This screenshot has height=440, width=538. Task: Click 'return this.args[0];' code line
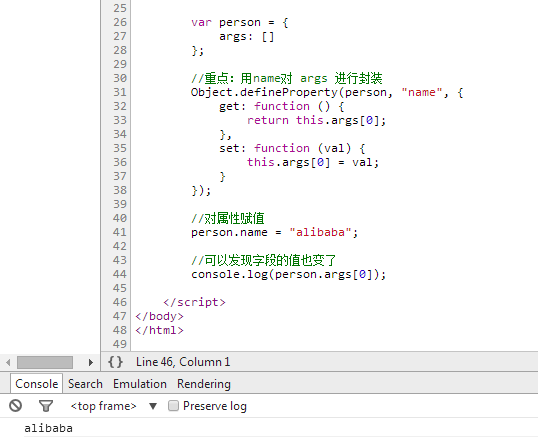(x=316, y=120)
